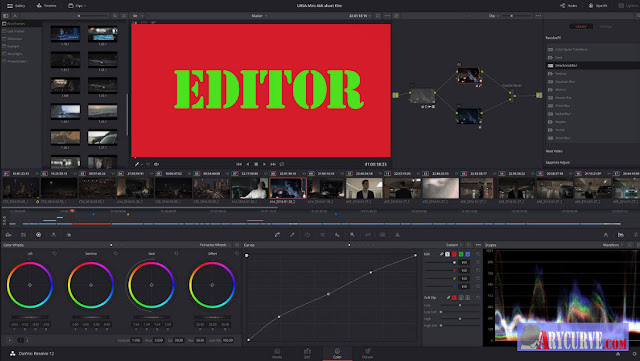Open the Primaries Wheels mode dropdown
The image size is (640, 361).
point(215,245)
